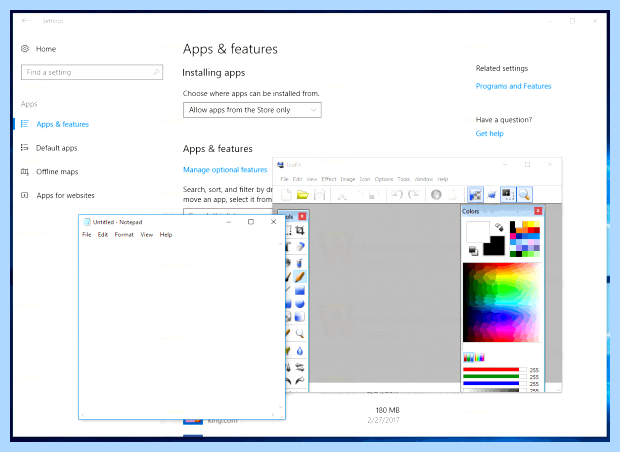Close the IcoFX Tools panel
The image size is (620, 452).
[x=302, y=216]
